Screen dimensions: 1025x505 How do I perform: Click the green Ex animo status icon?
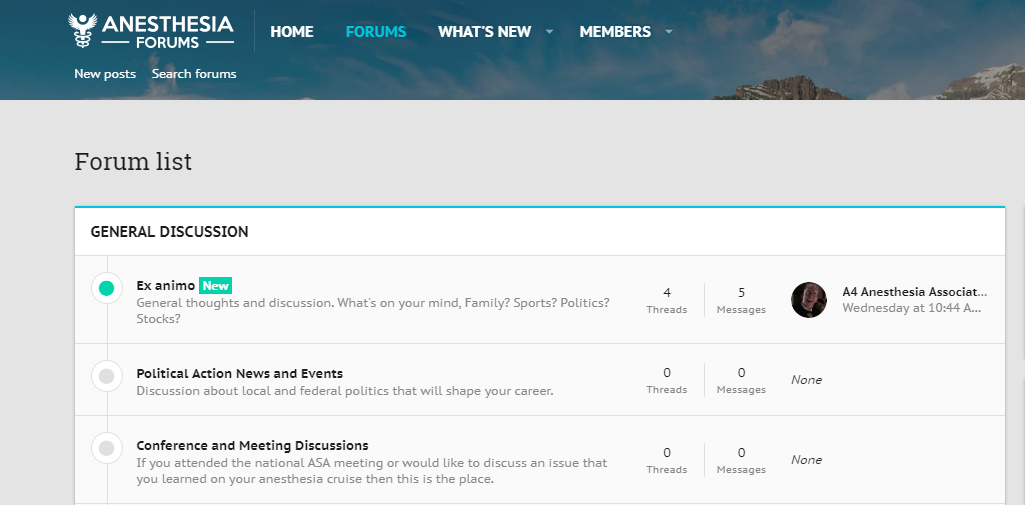coord(106,289)
